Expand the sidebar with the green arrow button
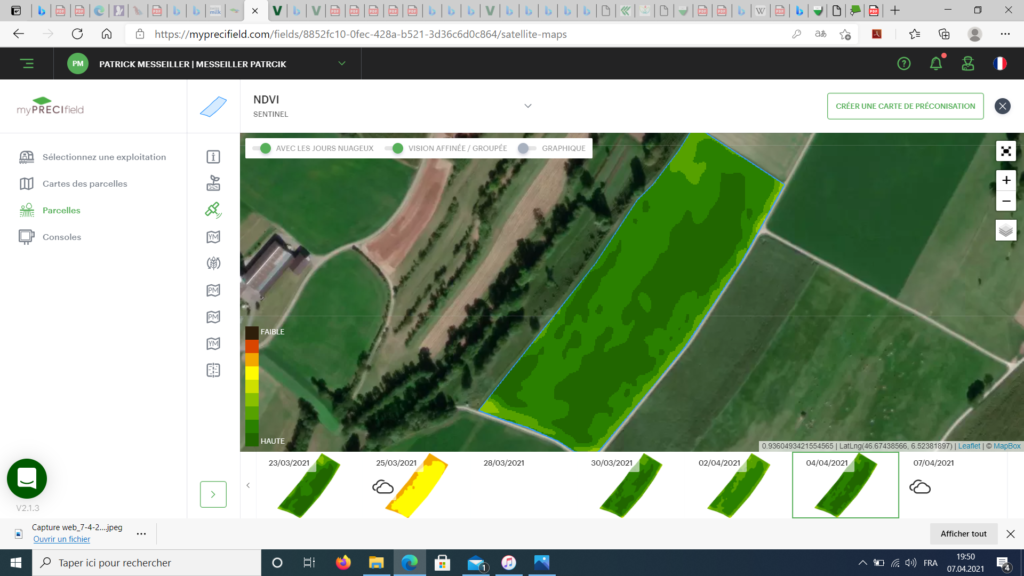Screen dimensions: 1024x576 click(x=213, y=493)
